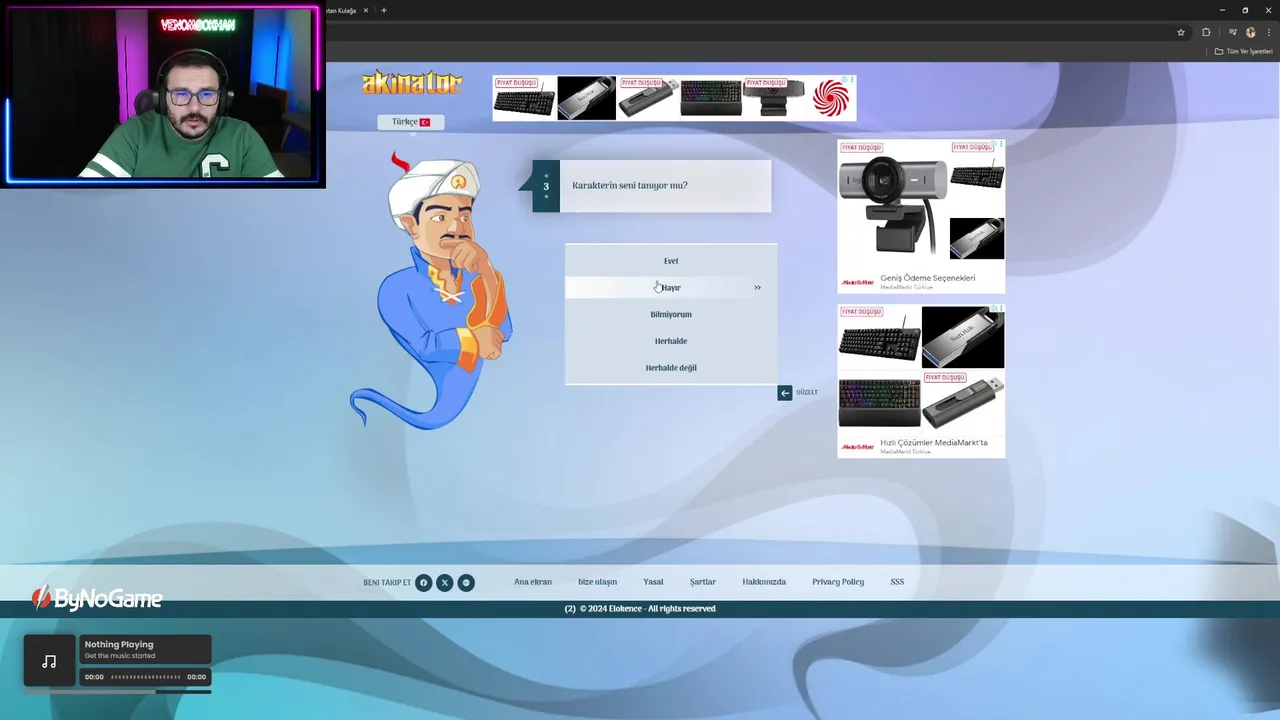The image size is (1280, 720).
Task: Open the 'Hızlı Çözümler MediaMarkt'ta' ad
Action: (x=921, y=381)
